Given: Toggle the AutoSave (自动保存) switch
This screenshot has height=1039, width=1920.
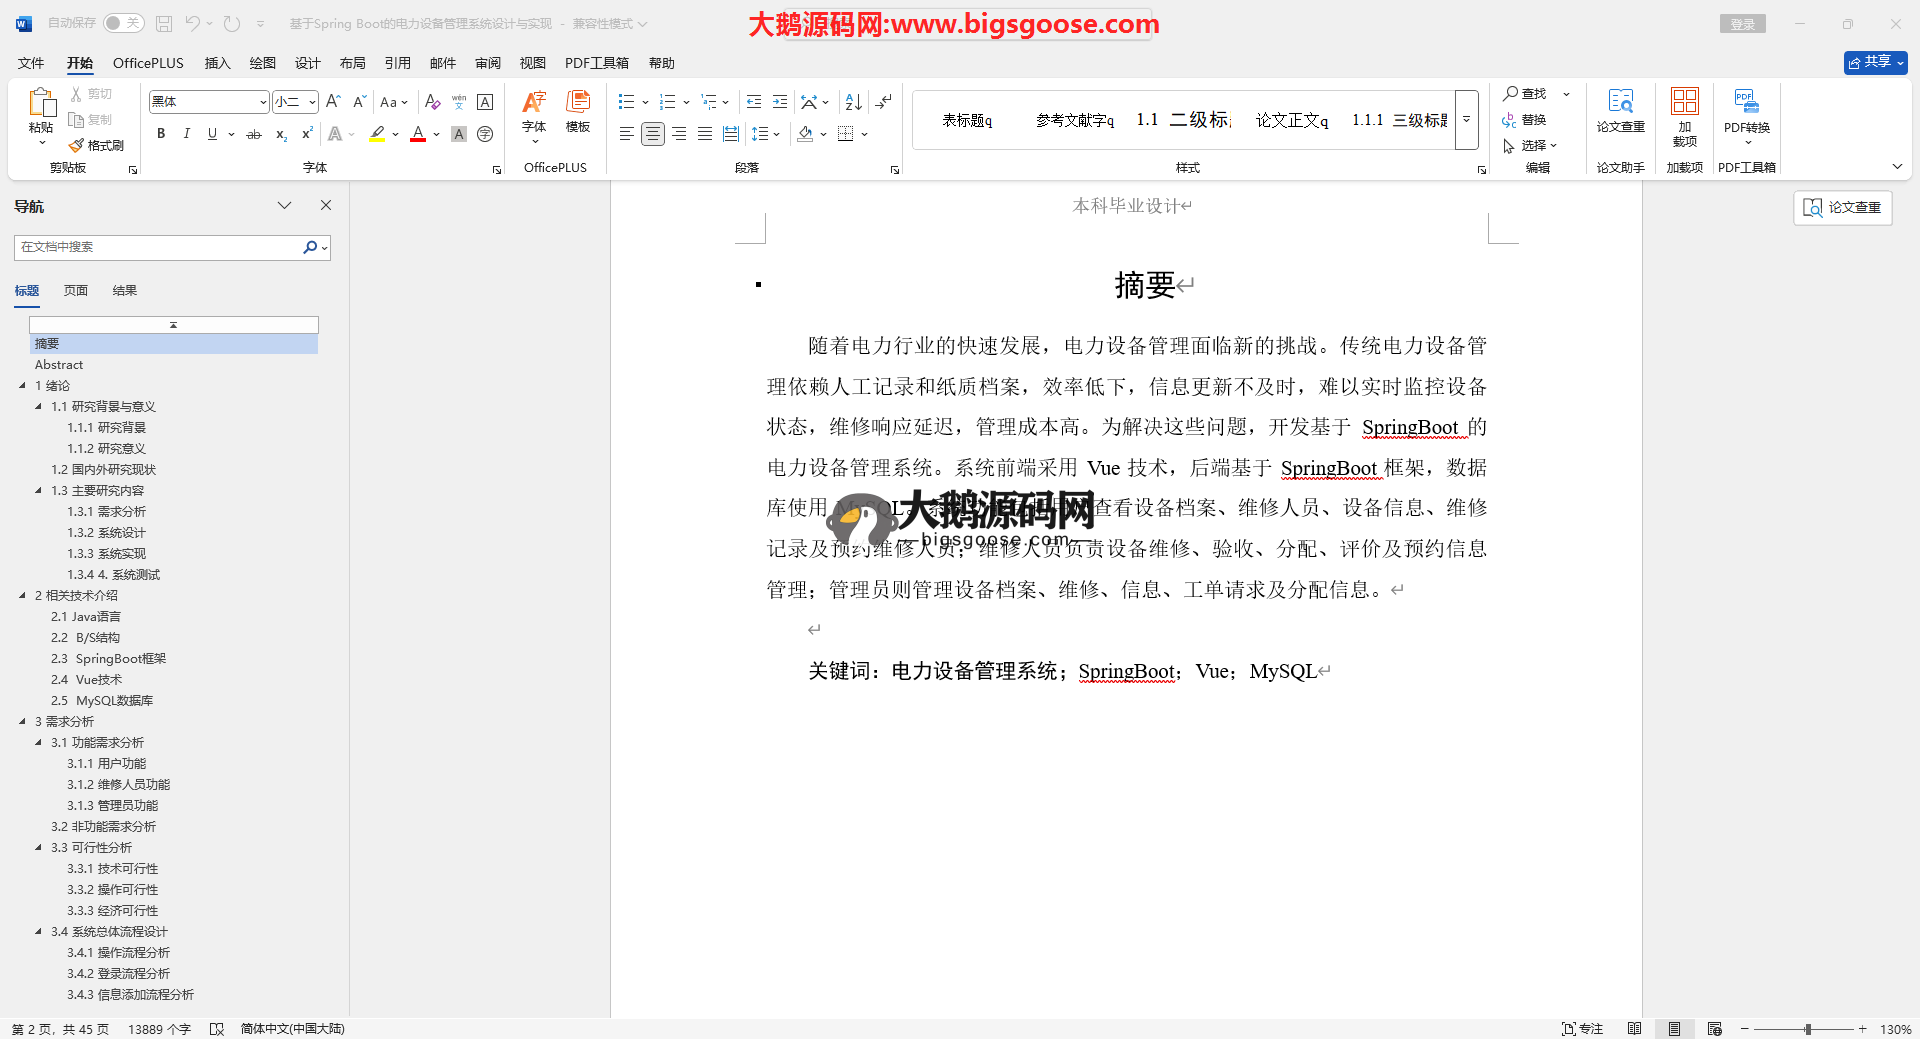Looking at the screenshot, I should coord(123,23).
